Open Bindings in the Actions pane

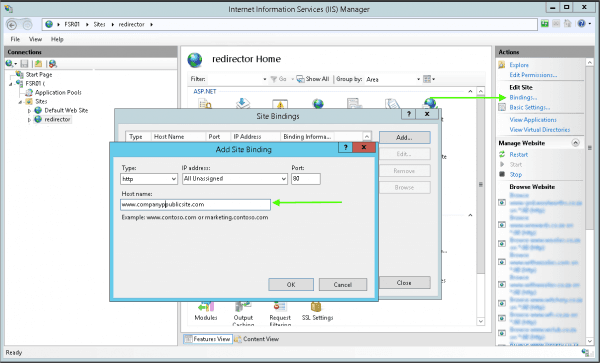523,98
